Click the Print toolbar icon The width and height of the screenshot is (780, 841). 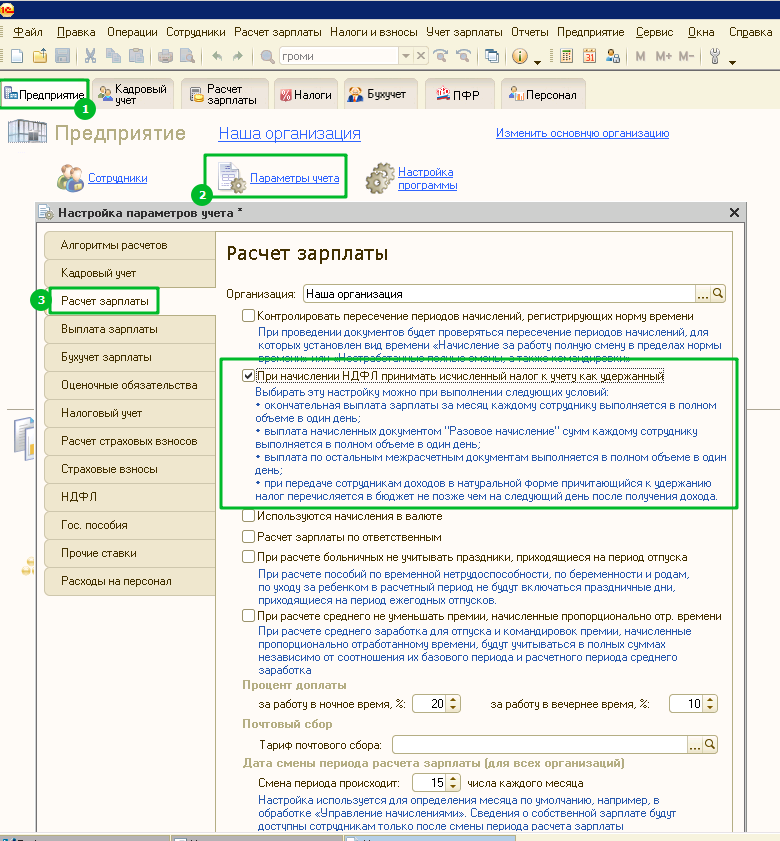pos(165,56)
